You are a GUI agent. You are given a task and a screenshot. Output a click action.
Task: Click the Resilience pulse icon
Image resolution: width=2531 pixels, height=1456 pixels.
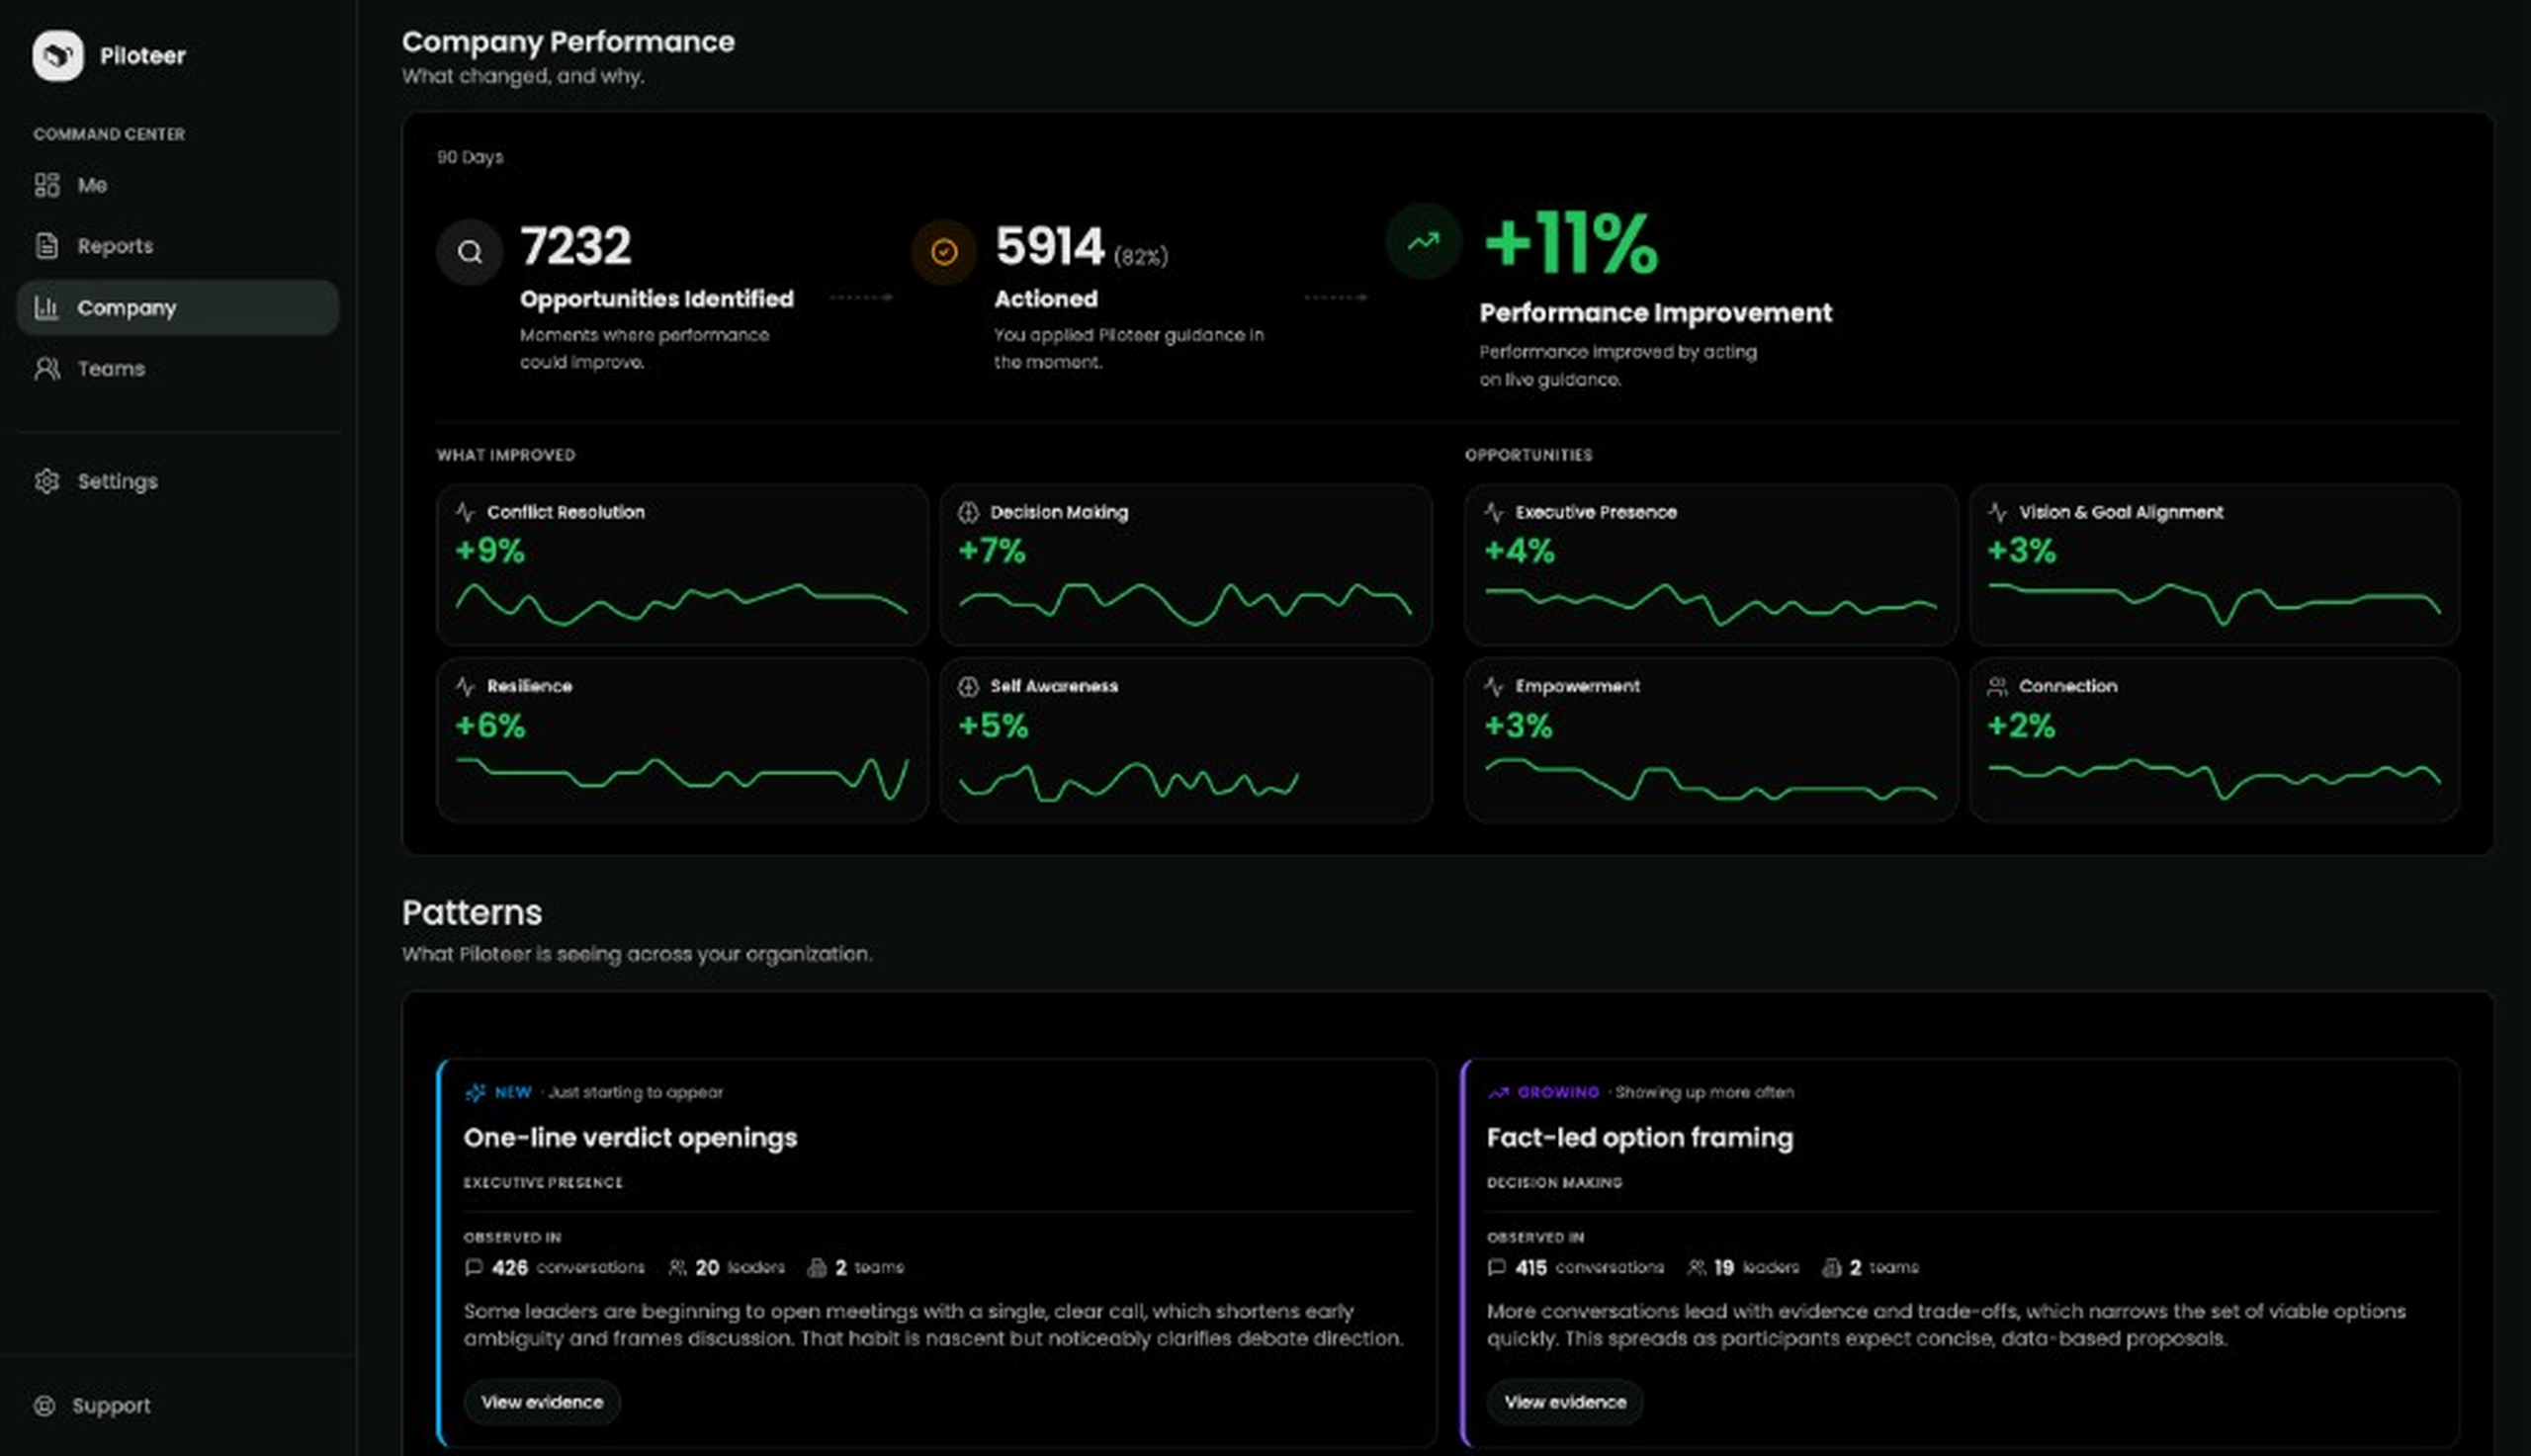click(x=465, y=686)
